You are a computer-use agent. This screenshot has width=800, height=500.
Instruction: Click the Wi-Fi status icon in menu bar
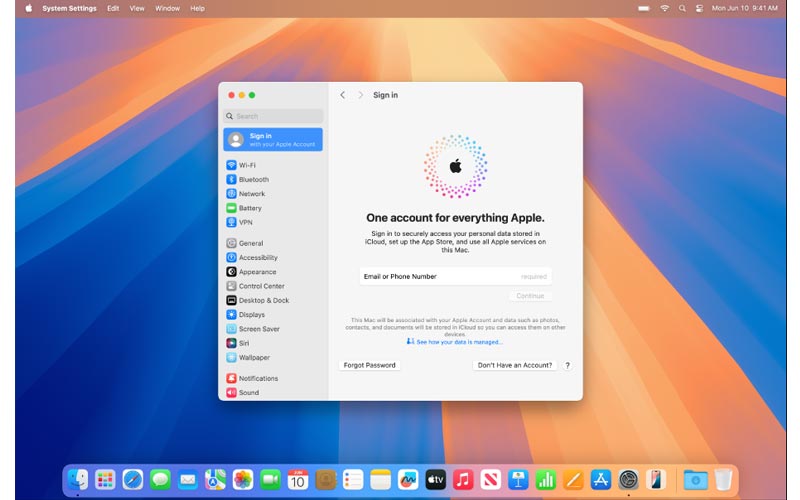point(664,8)
